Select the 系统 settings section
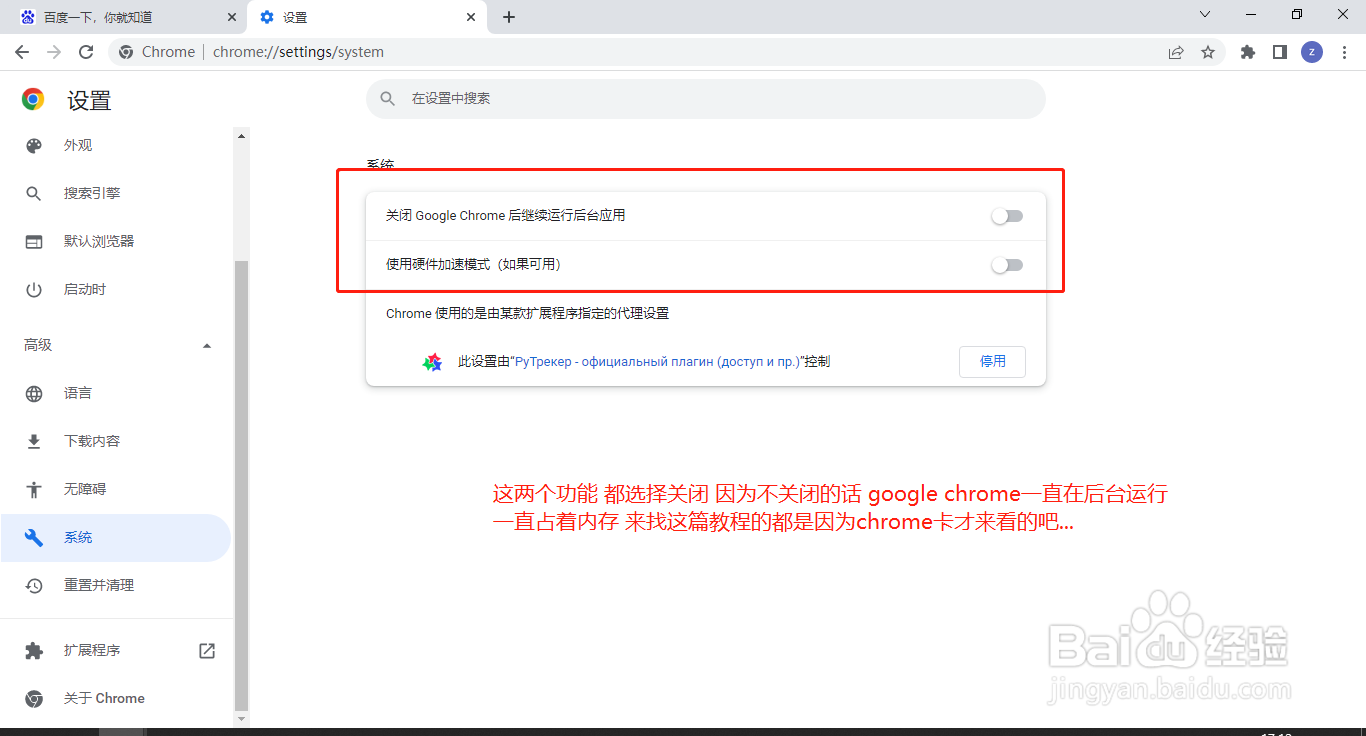The width and height of the screenshot is (1366, 736). point(115,538)
